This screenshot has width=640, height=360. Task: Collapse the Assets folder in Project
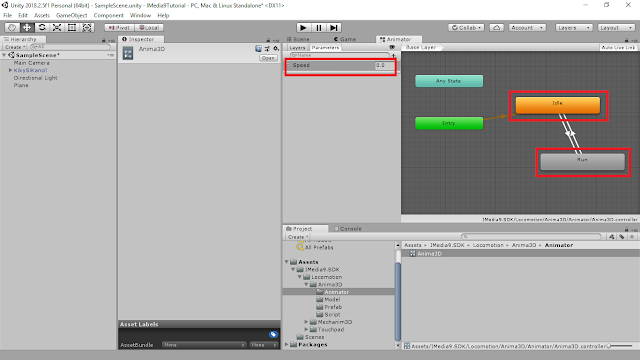coord(287,262)
